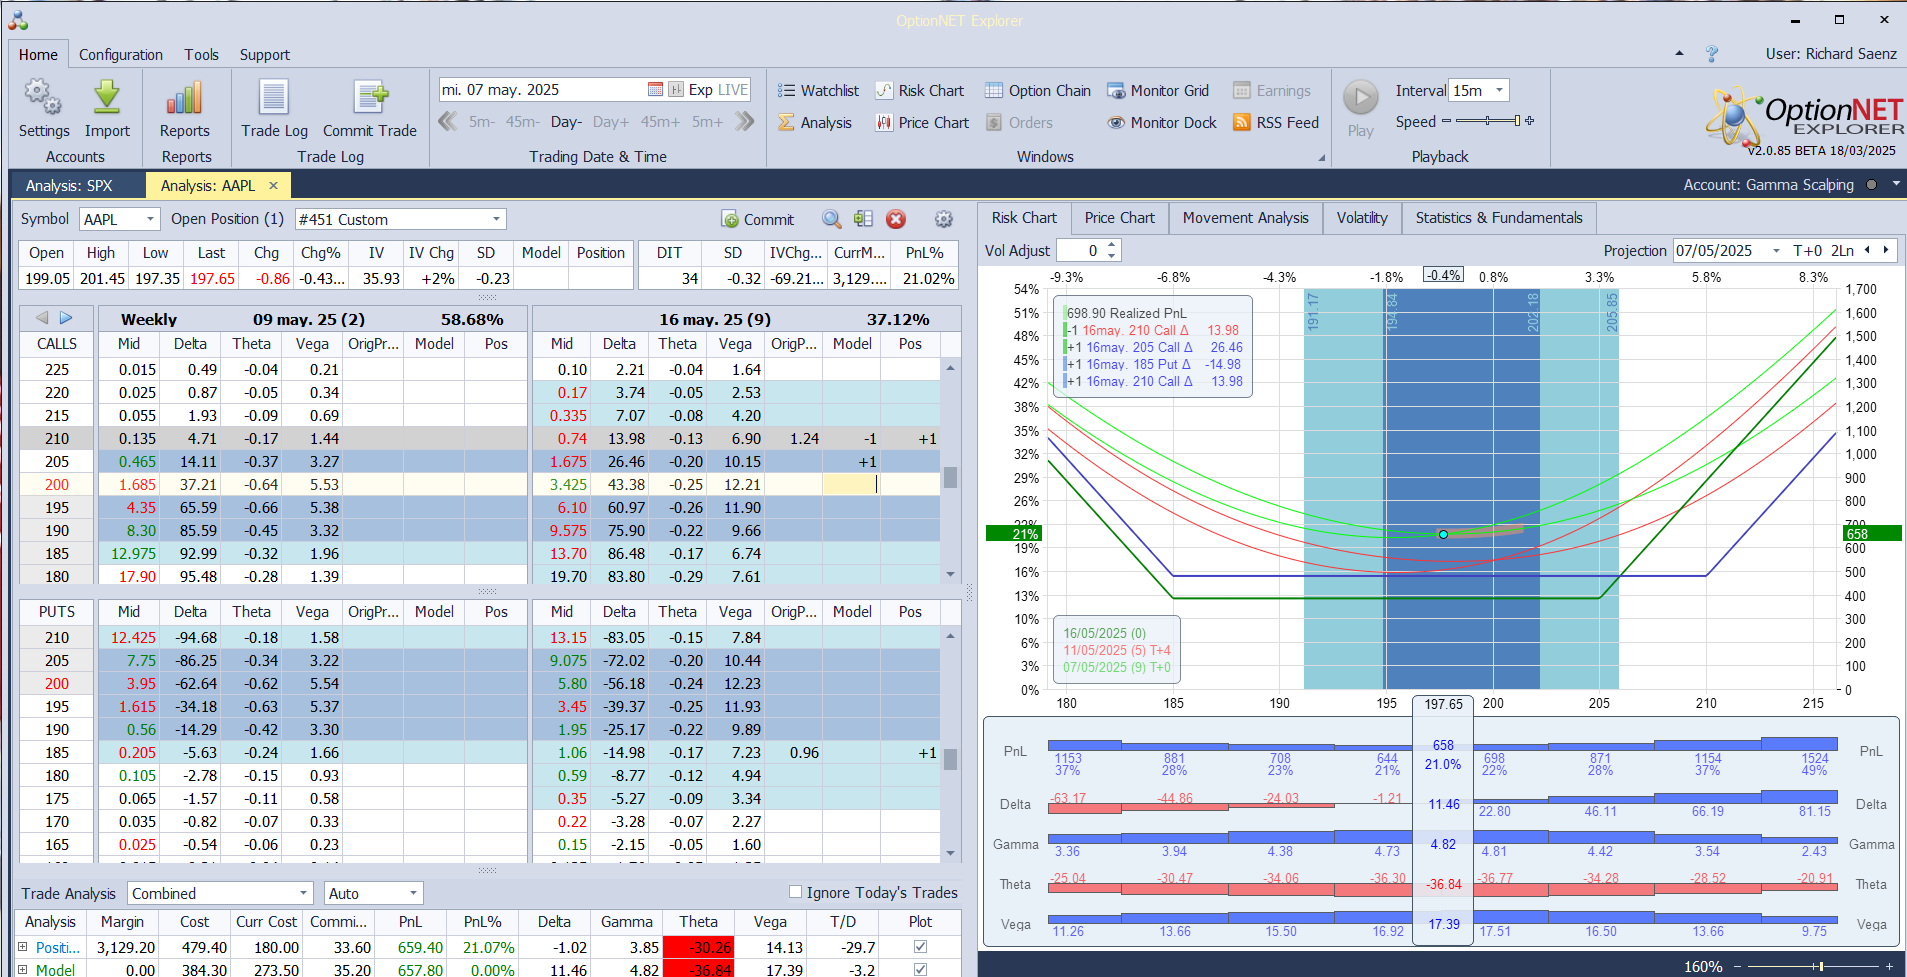1907x977 pixels.
Task: Expand the Model row in analysis table
Action: pos(23,969)
